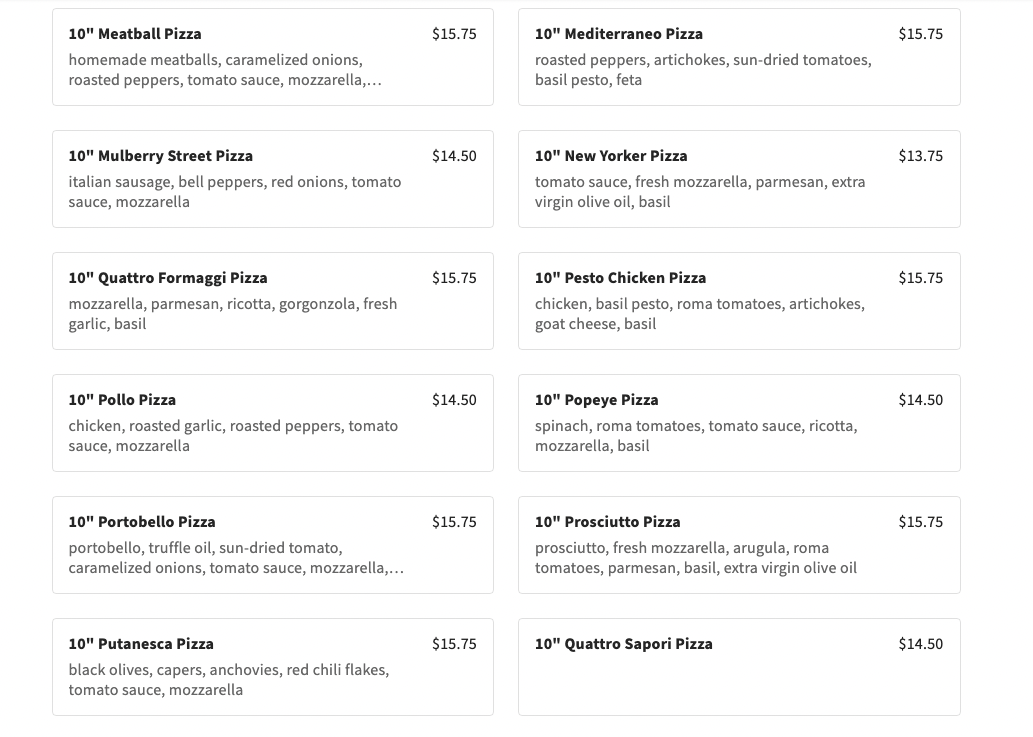The width and height of the screenshot is (1033, 737).
Task: Open the 10" Popeye Pizza item
Action: (596, 400)
